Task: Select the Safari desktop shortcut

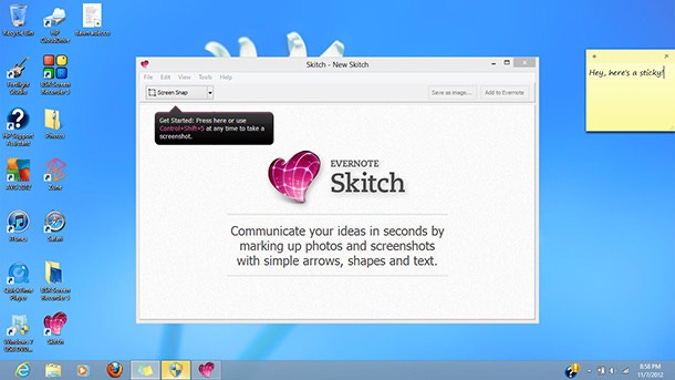Action: [x=55, y=226]
